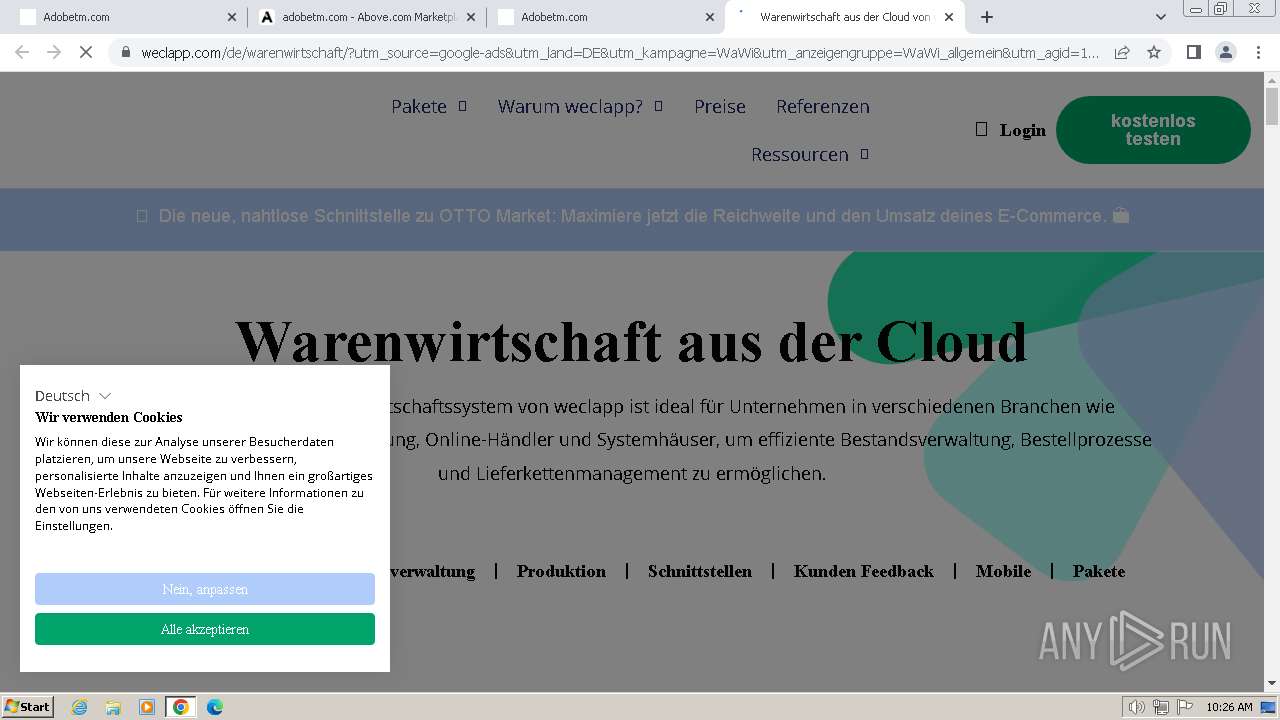The width and height of the screenshot is (1280, 720).
Task: Open a new browser tab
Action: coord(987,17)
